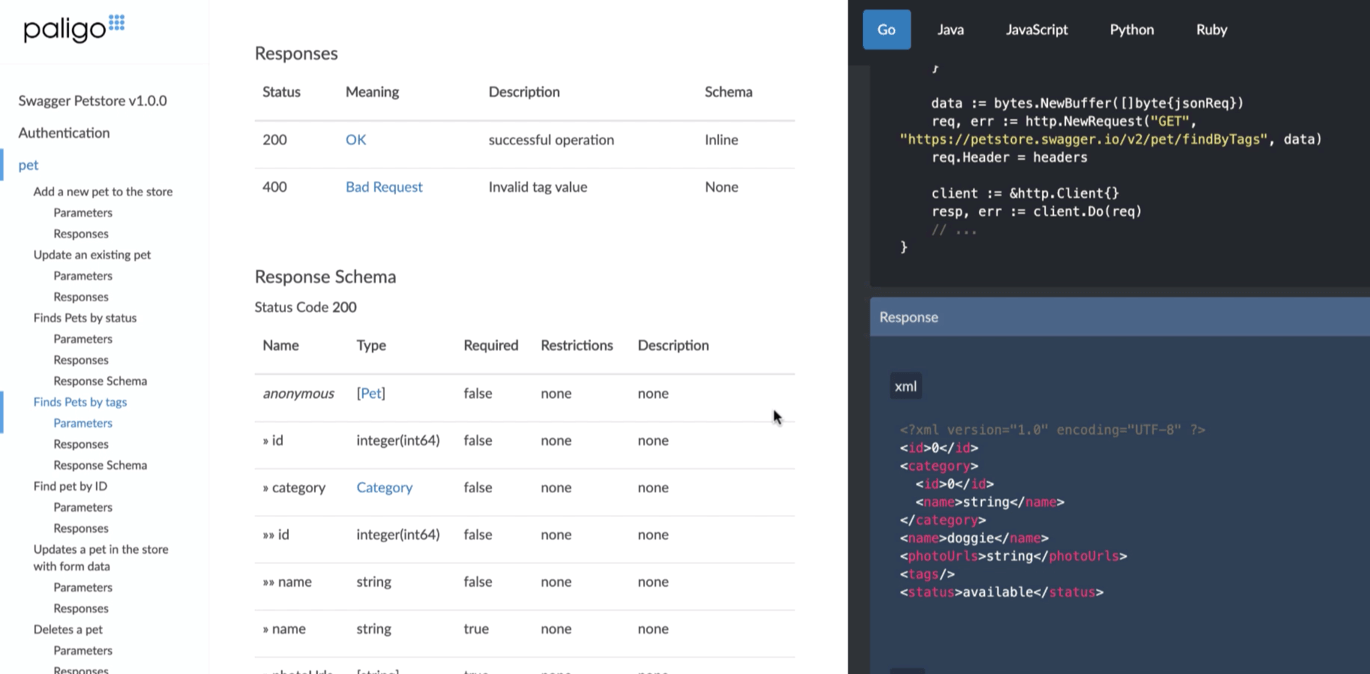Open the Pet schema link
1370x674 pixels.
pyautogui.click(x=371, y=393)
